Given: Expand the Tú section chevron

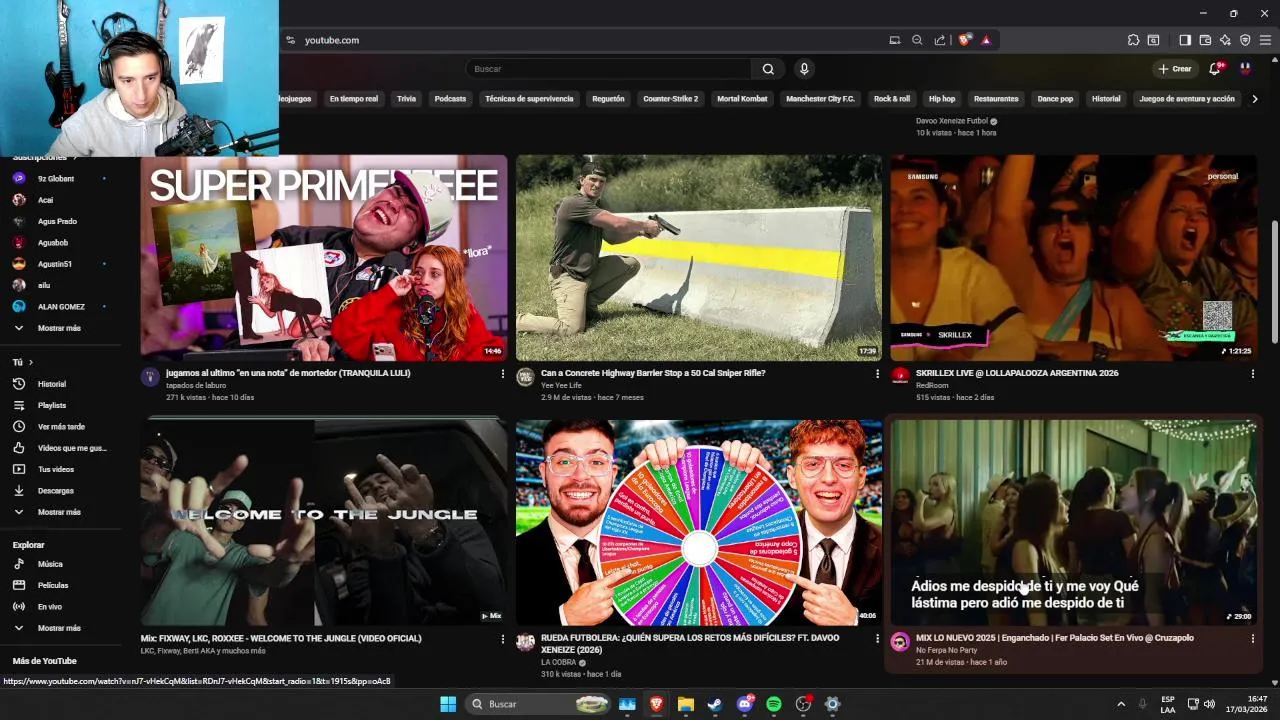Looking at the screenshot, I should pyautogui.click(x=31, y=362).
